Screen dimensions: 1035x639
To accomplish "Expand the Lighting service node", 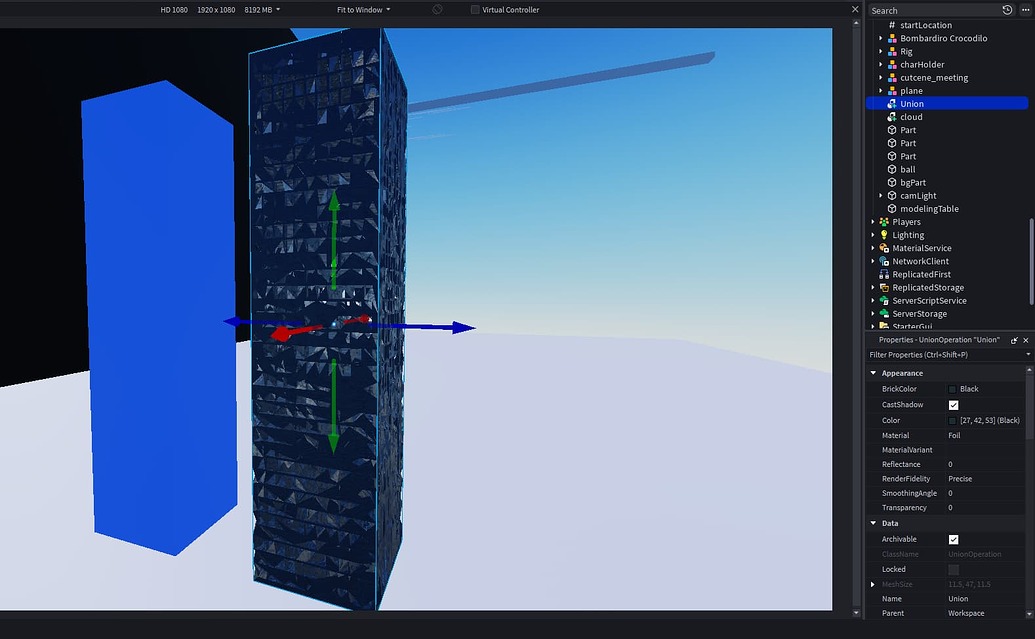I will tap(873, 235).
